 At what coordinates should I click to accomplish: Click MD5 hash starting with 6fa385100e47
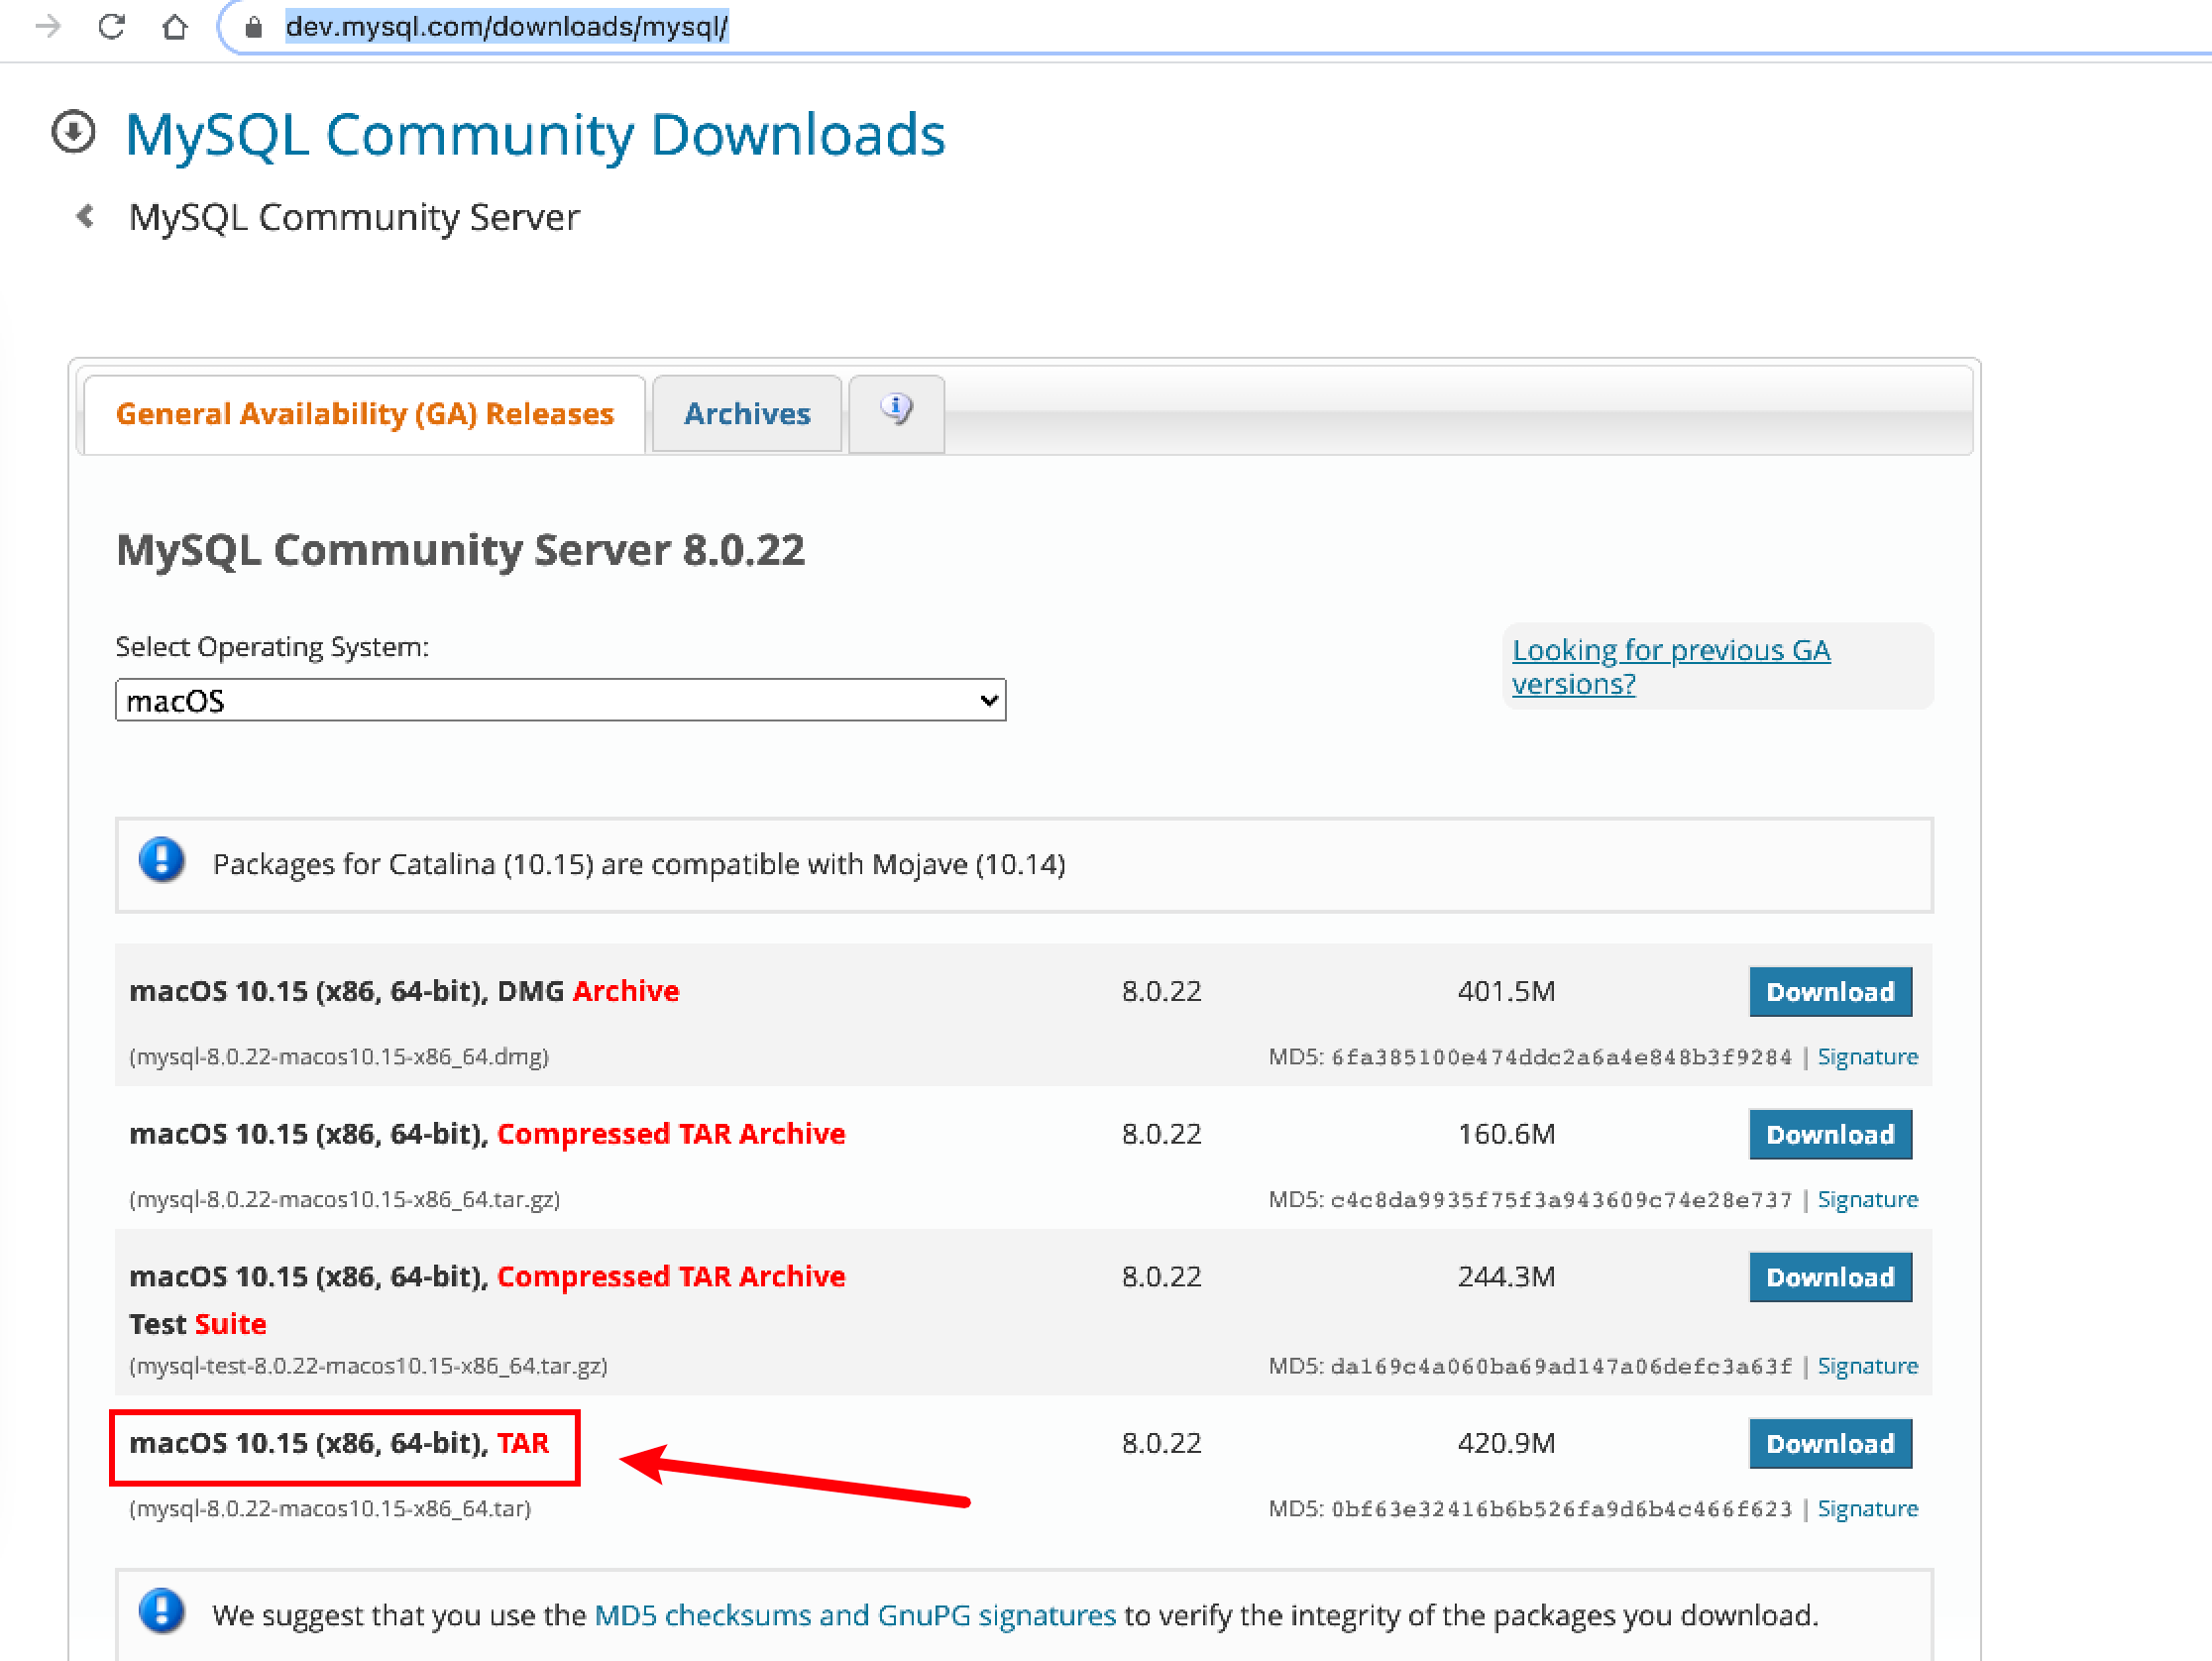[x=1561, y=1057]
